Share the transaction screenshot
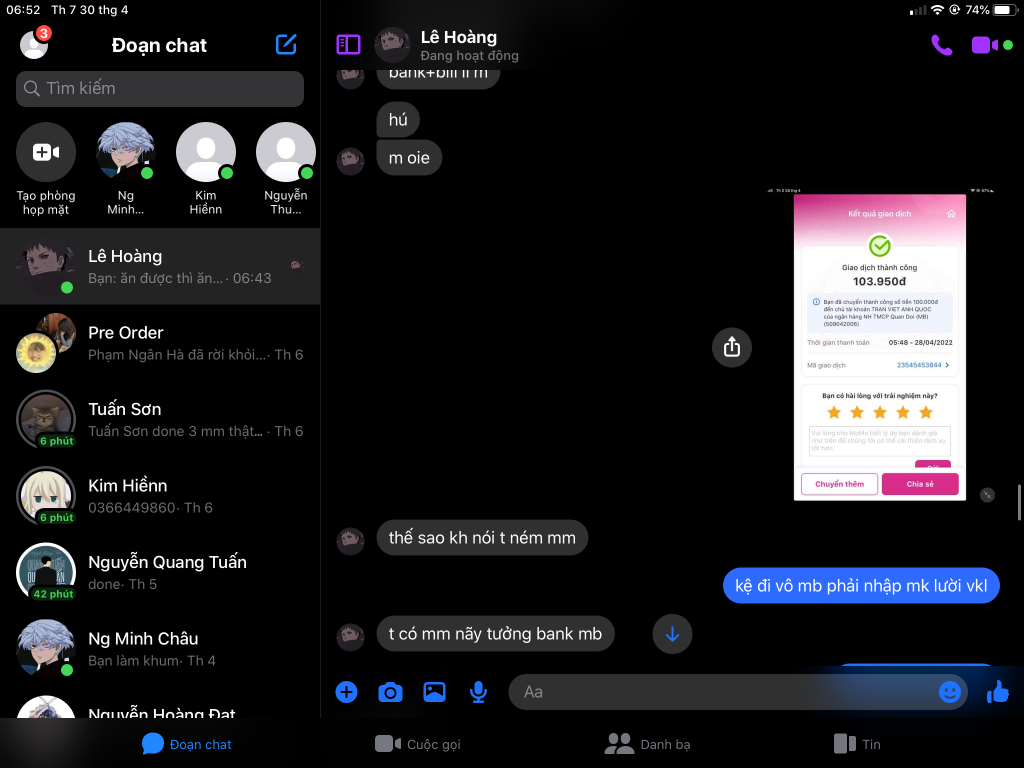Image resolution: width=1024 pixels, height=768 pixels. pos(731,347)
